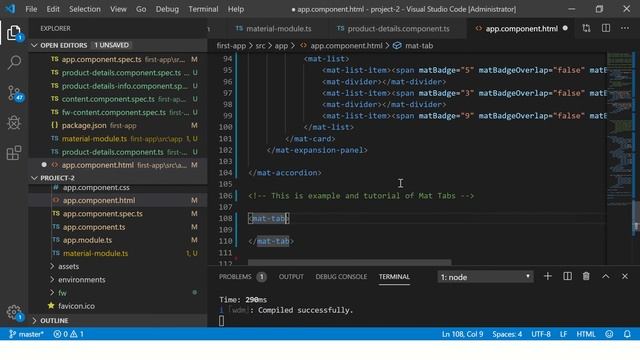
Task: Open the Search view in activity bar
Action: click(14, 62)
